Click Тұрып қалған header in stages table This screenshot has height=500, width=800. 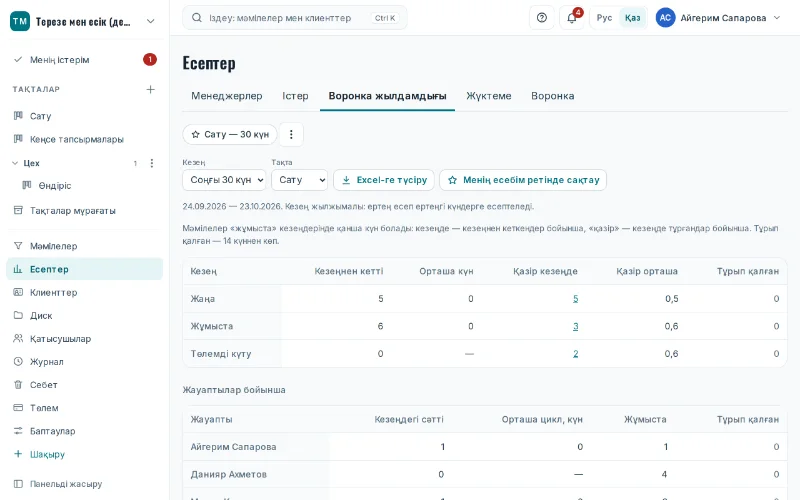coord(747,271)
